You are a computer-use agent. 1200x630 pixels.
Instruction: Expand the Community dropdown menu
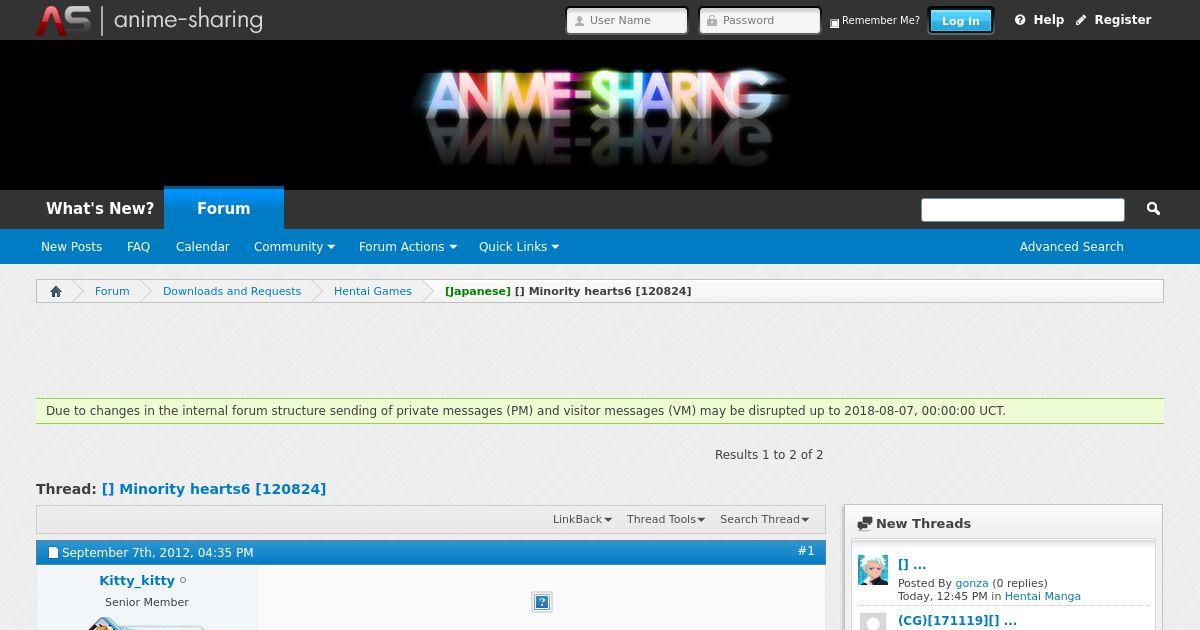(x=294, y=247)
